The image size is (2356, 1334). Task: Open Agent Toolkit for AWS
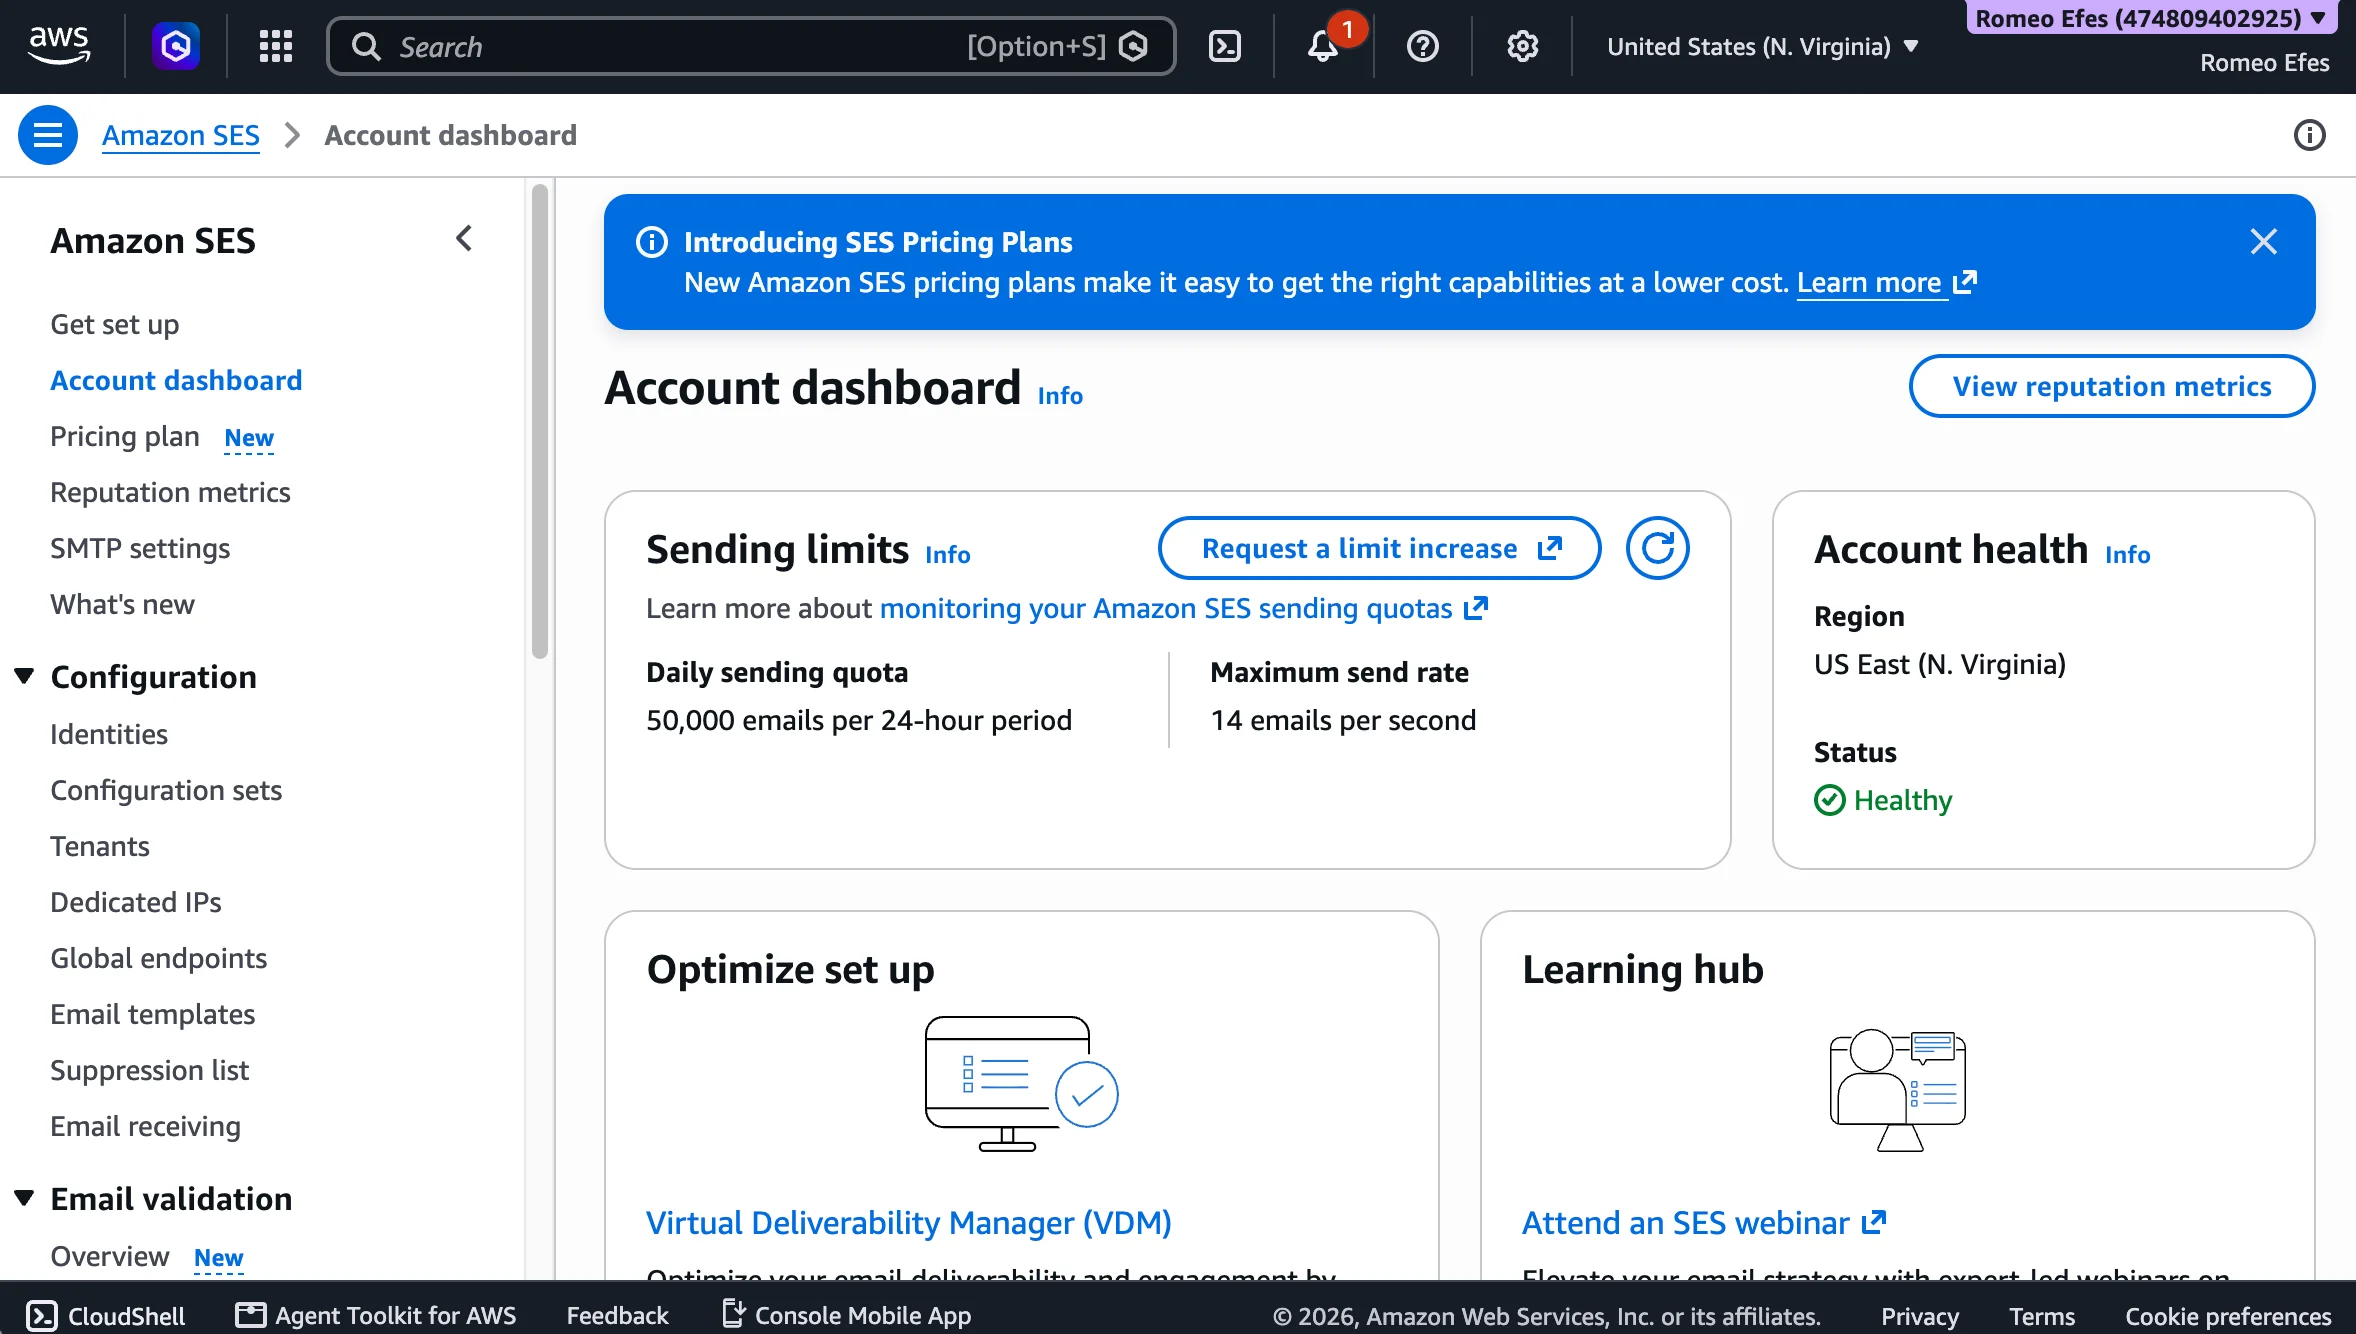[376, 1316]
